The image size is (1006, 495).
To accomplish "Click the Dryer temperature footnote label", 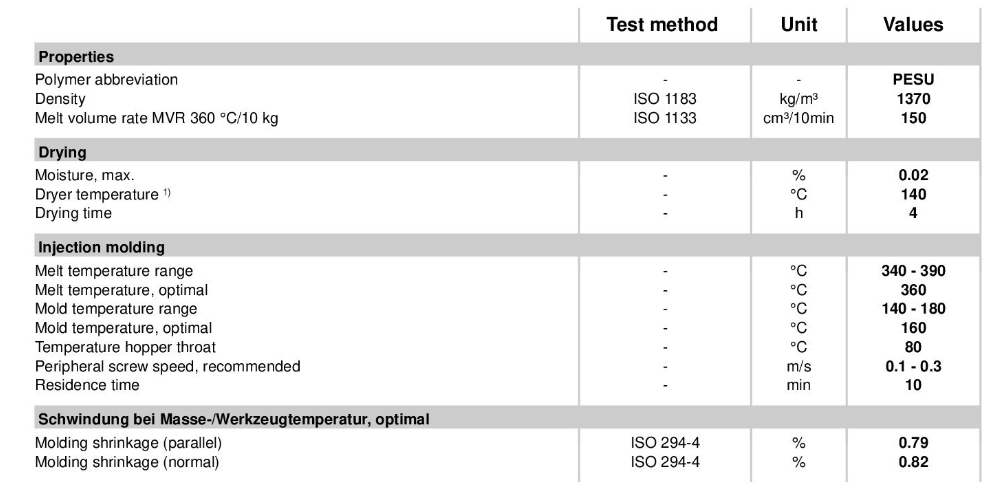I will pos(103,194).
